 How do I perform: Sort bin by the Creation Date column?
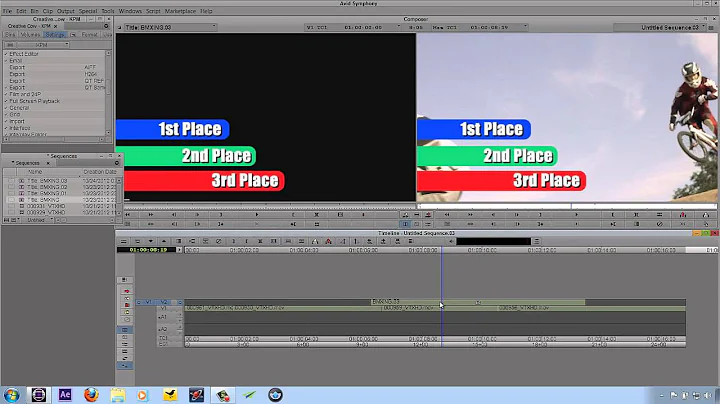coord(100,172)
